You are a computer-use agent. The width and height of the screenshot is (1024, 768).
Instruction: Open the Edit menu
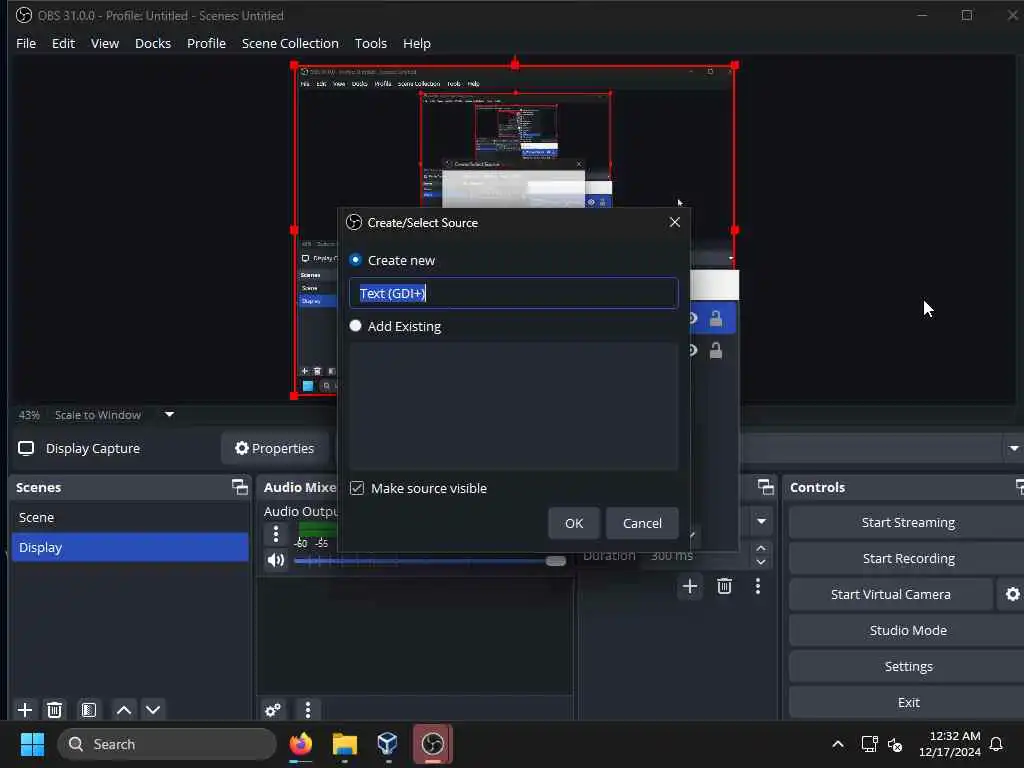click(63, 43)
